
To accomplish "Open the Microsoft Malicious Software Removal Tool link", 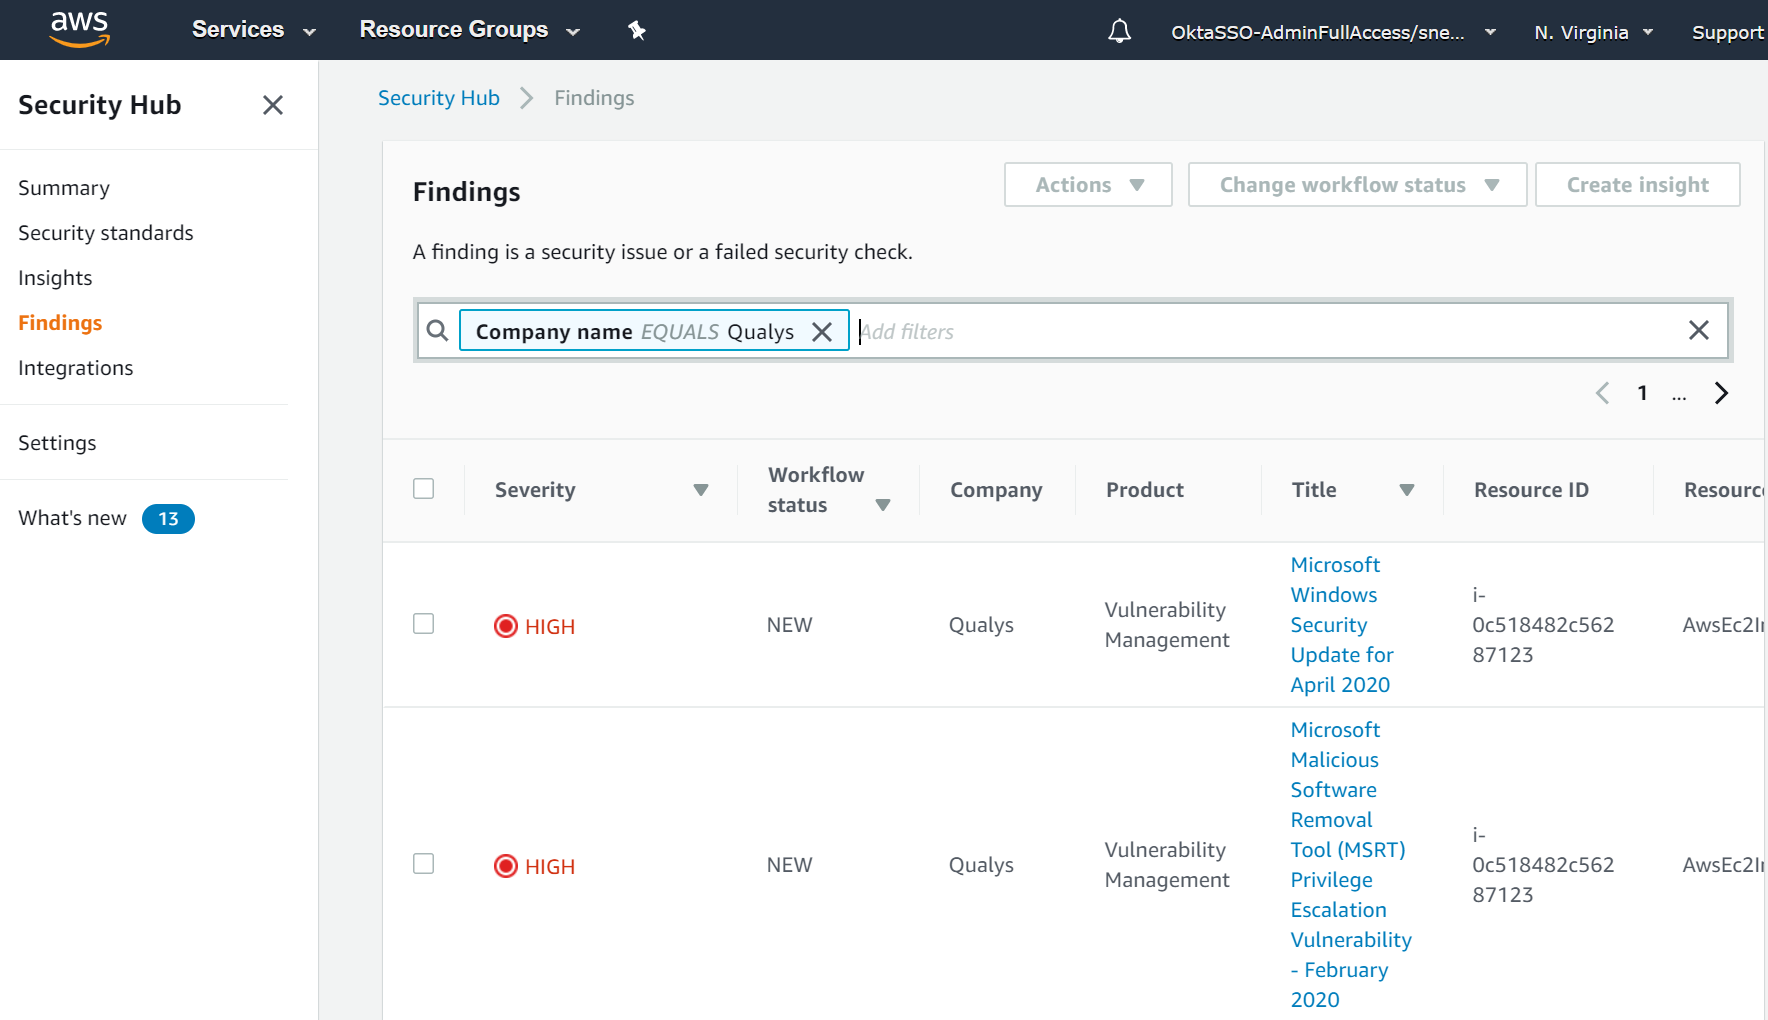I will tap(1351, 865).
